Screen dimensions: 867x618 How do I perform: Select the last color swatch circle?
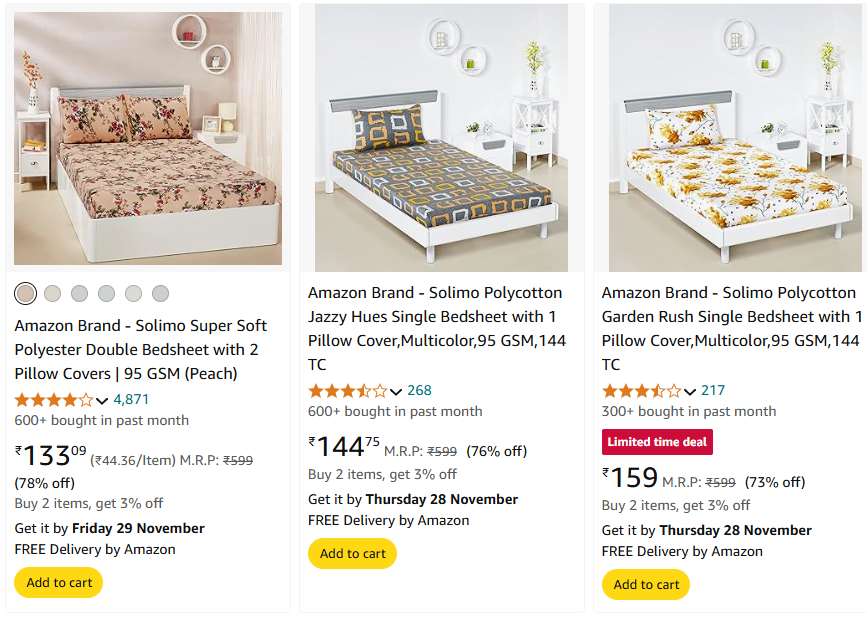160,294
